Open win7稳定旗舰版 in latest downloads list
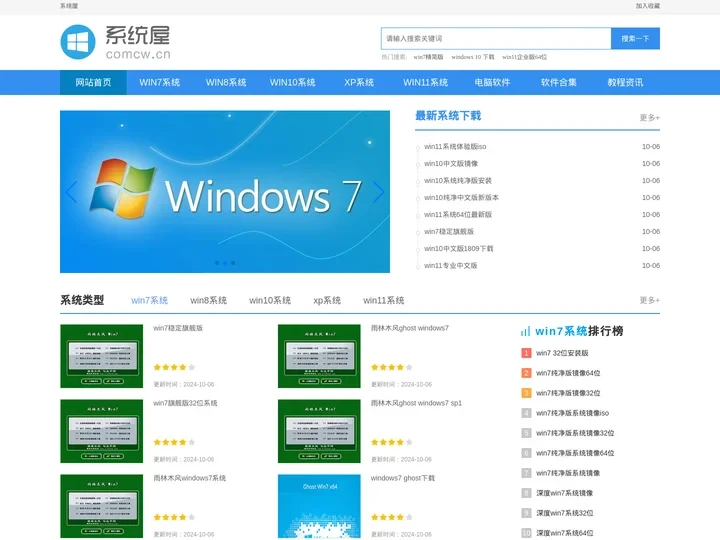720x540 pixels. coord(449,231)
